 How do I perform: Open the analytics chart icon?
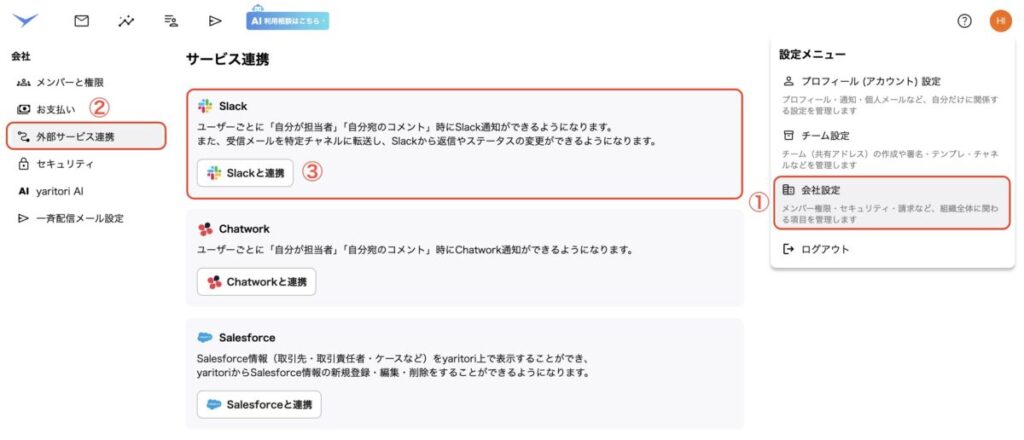pyautogui.click(x=126, y=20)
